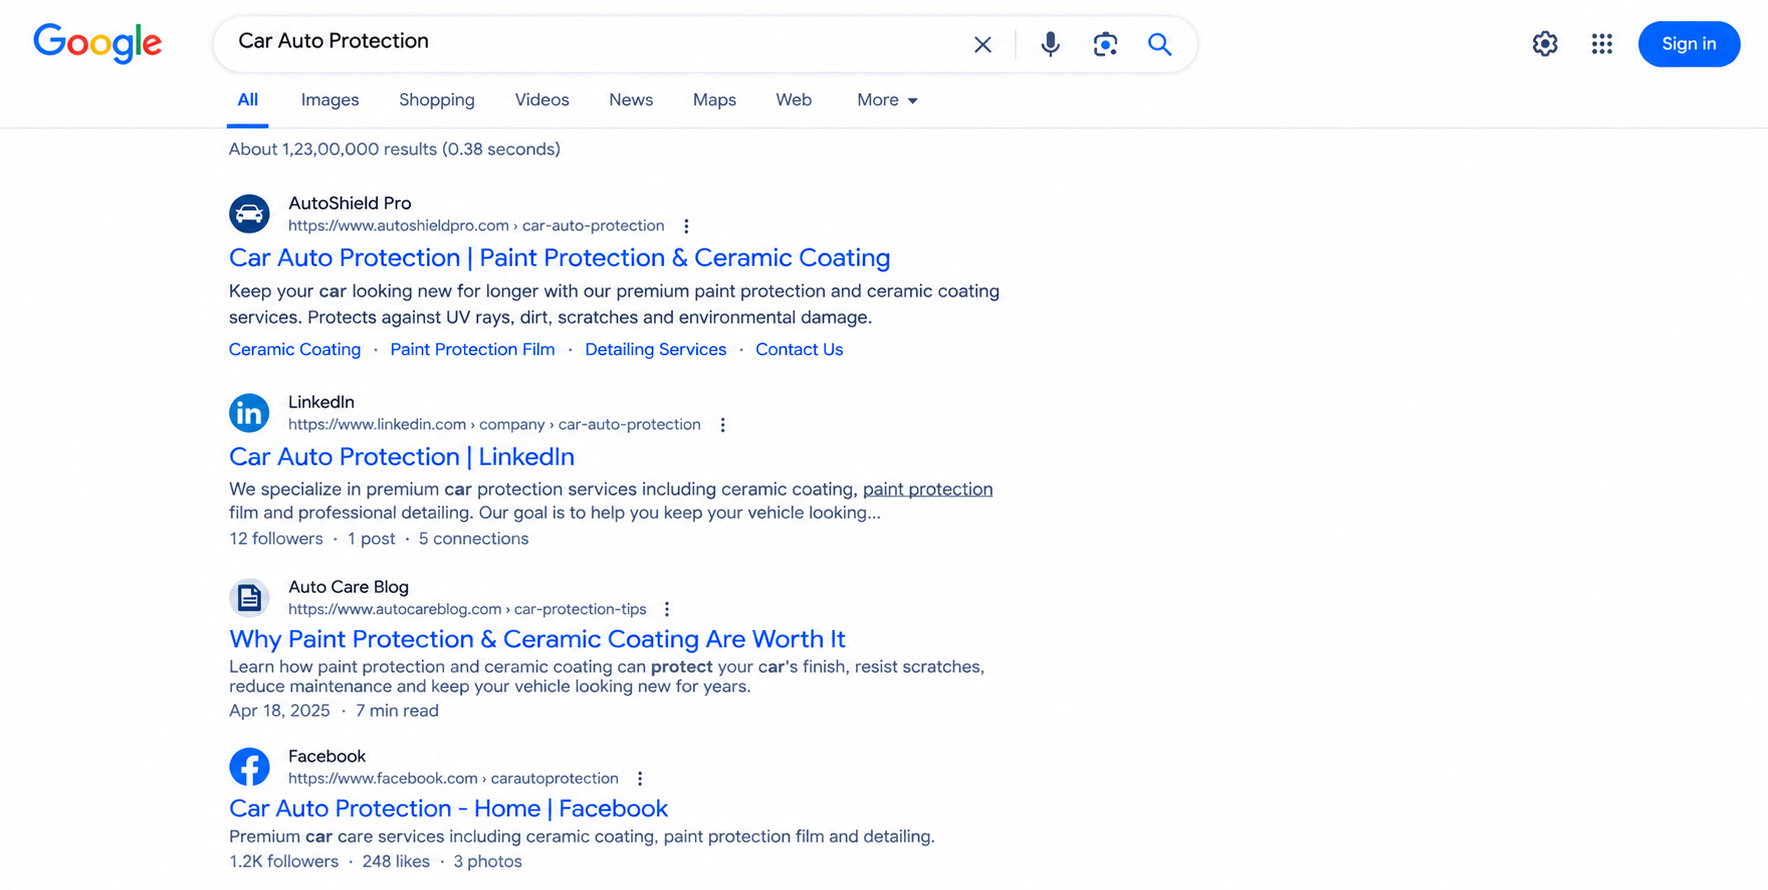Screen dimensions: 1768x890
Task: Click the Auto Care Blog document favicon
Action: [x=249, y=598]
